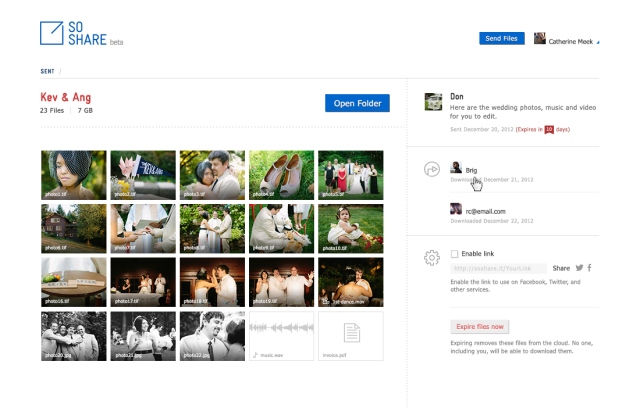640x408 pixels.
Task: Open the 1st dance.mov video thumbnail
Action: [351, 282]
